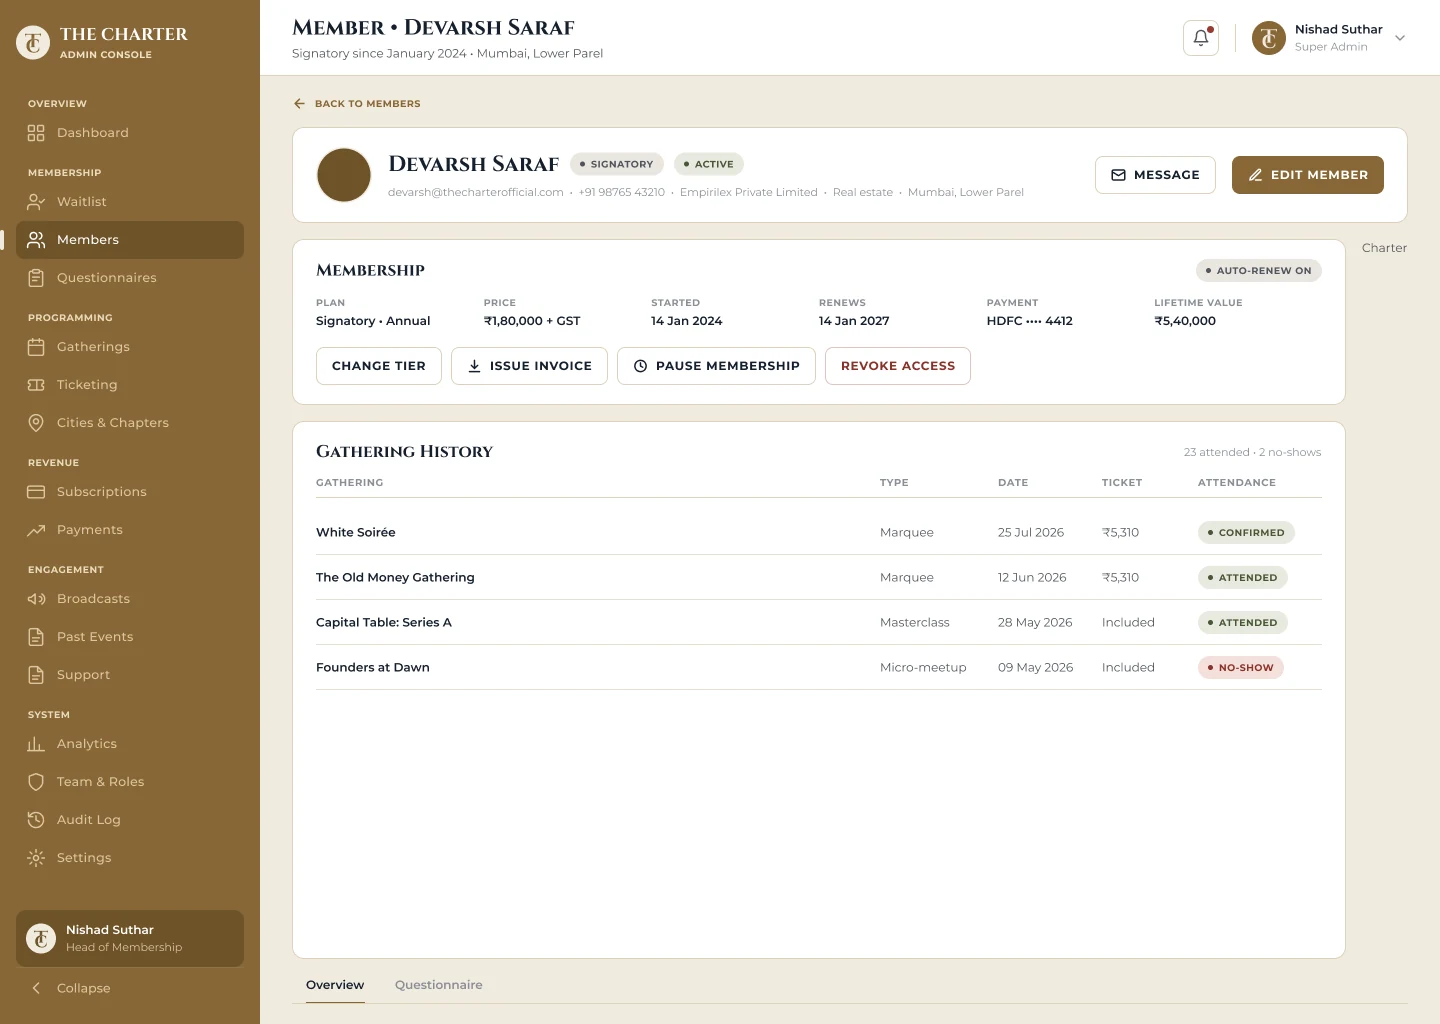Click the Message button

tap(1155, 175)
